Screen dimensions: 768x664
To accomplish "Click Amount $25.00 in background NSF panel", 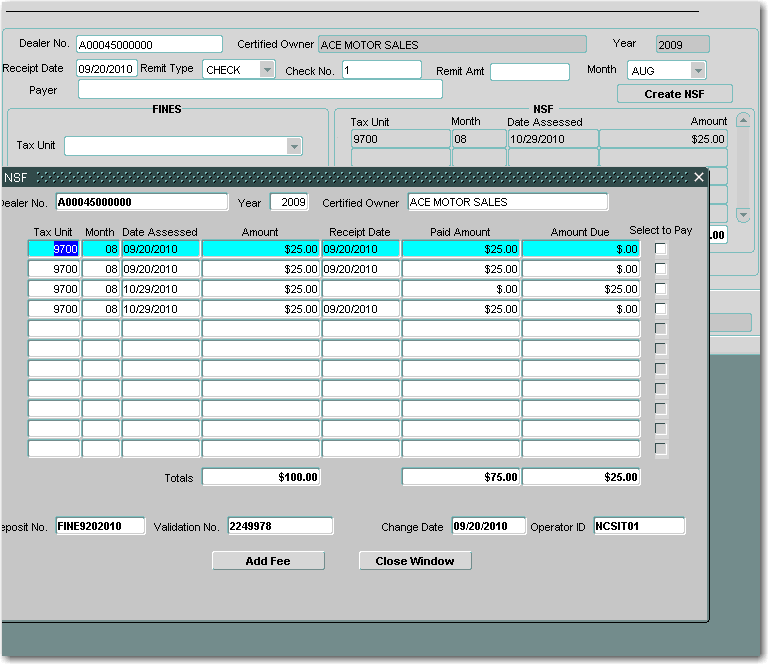I will coord(663,139).
